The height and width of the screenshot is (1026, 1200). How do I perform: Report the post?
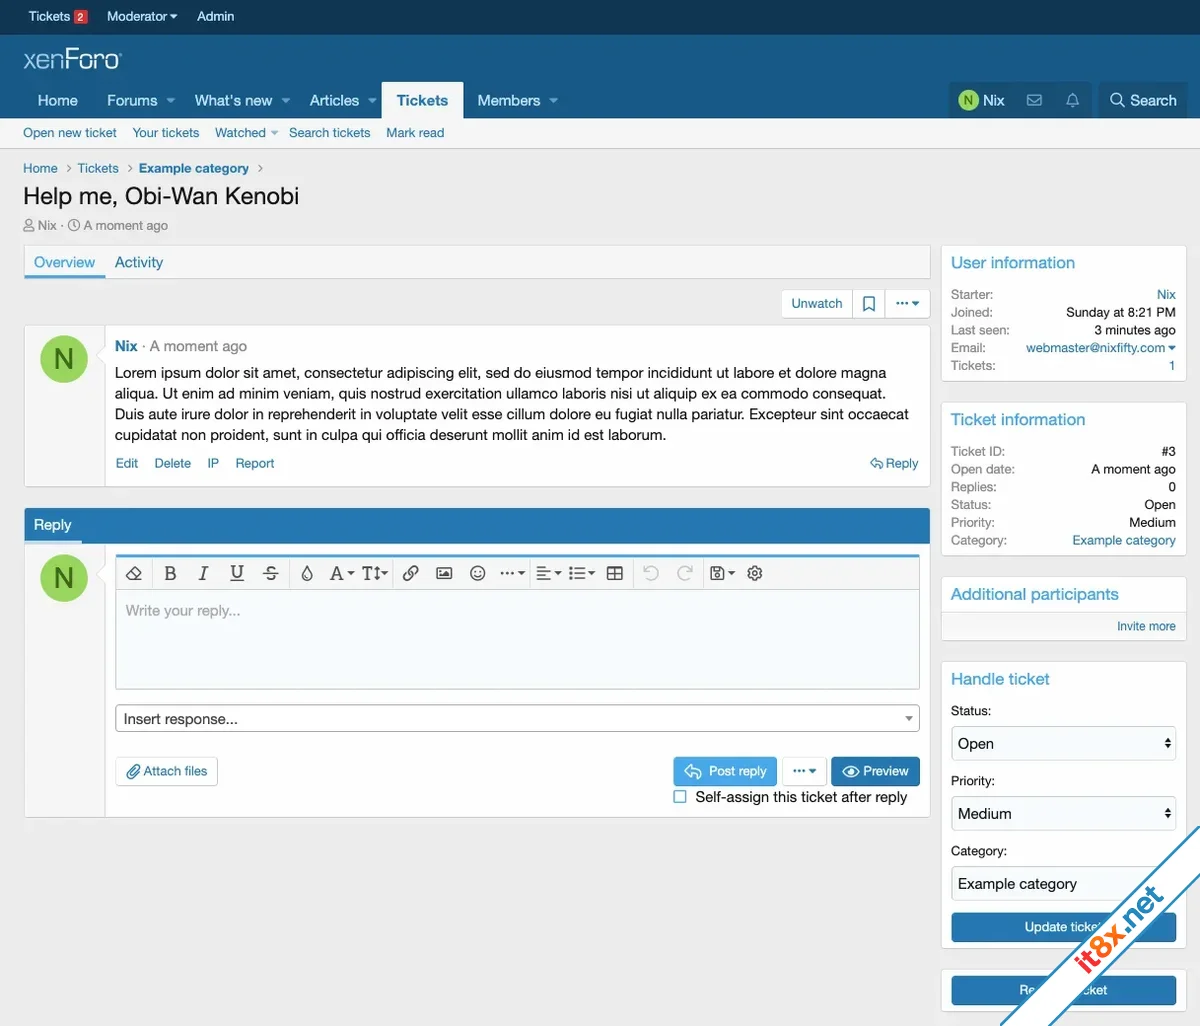pos(255,463)
